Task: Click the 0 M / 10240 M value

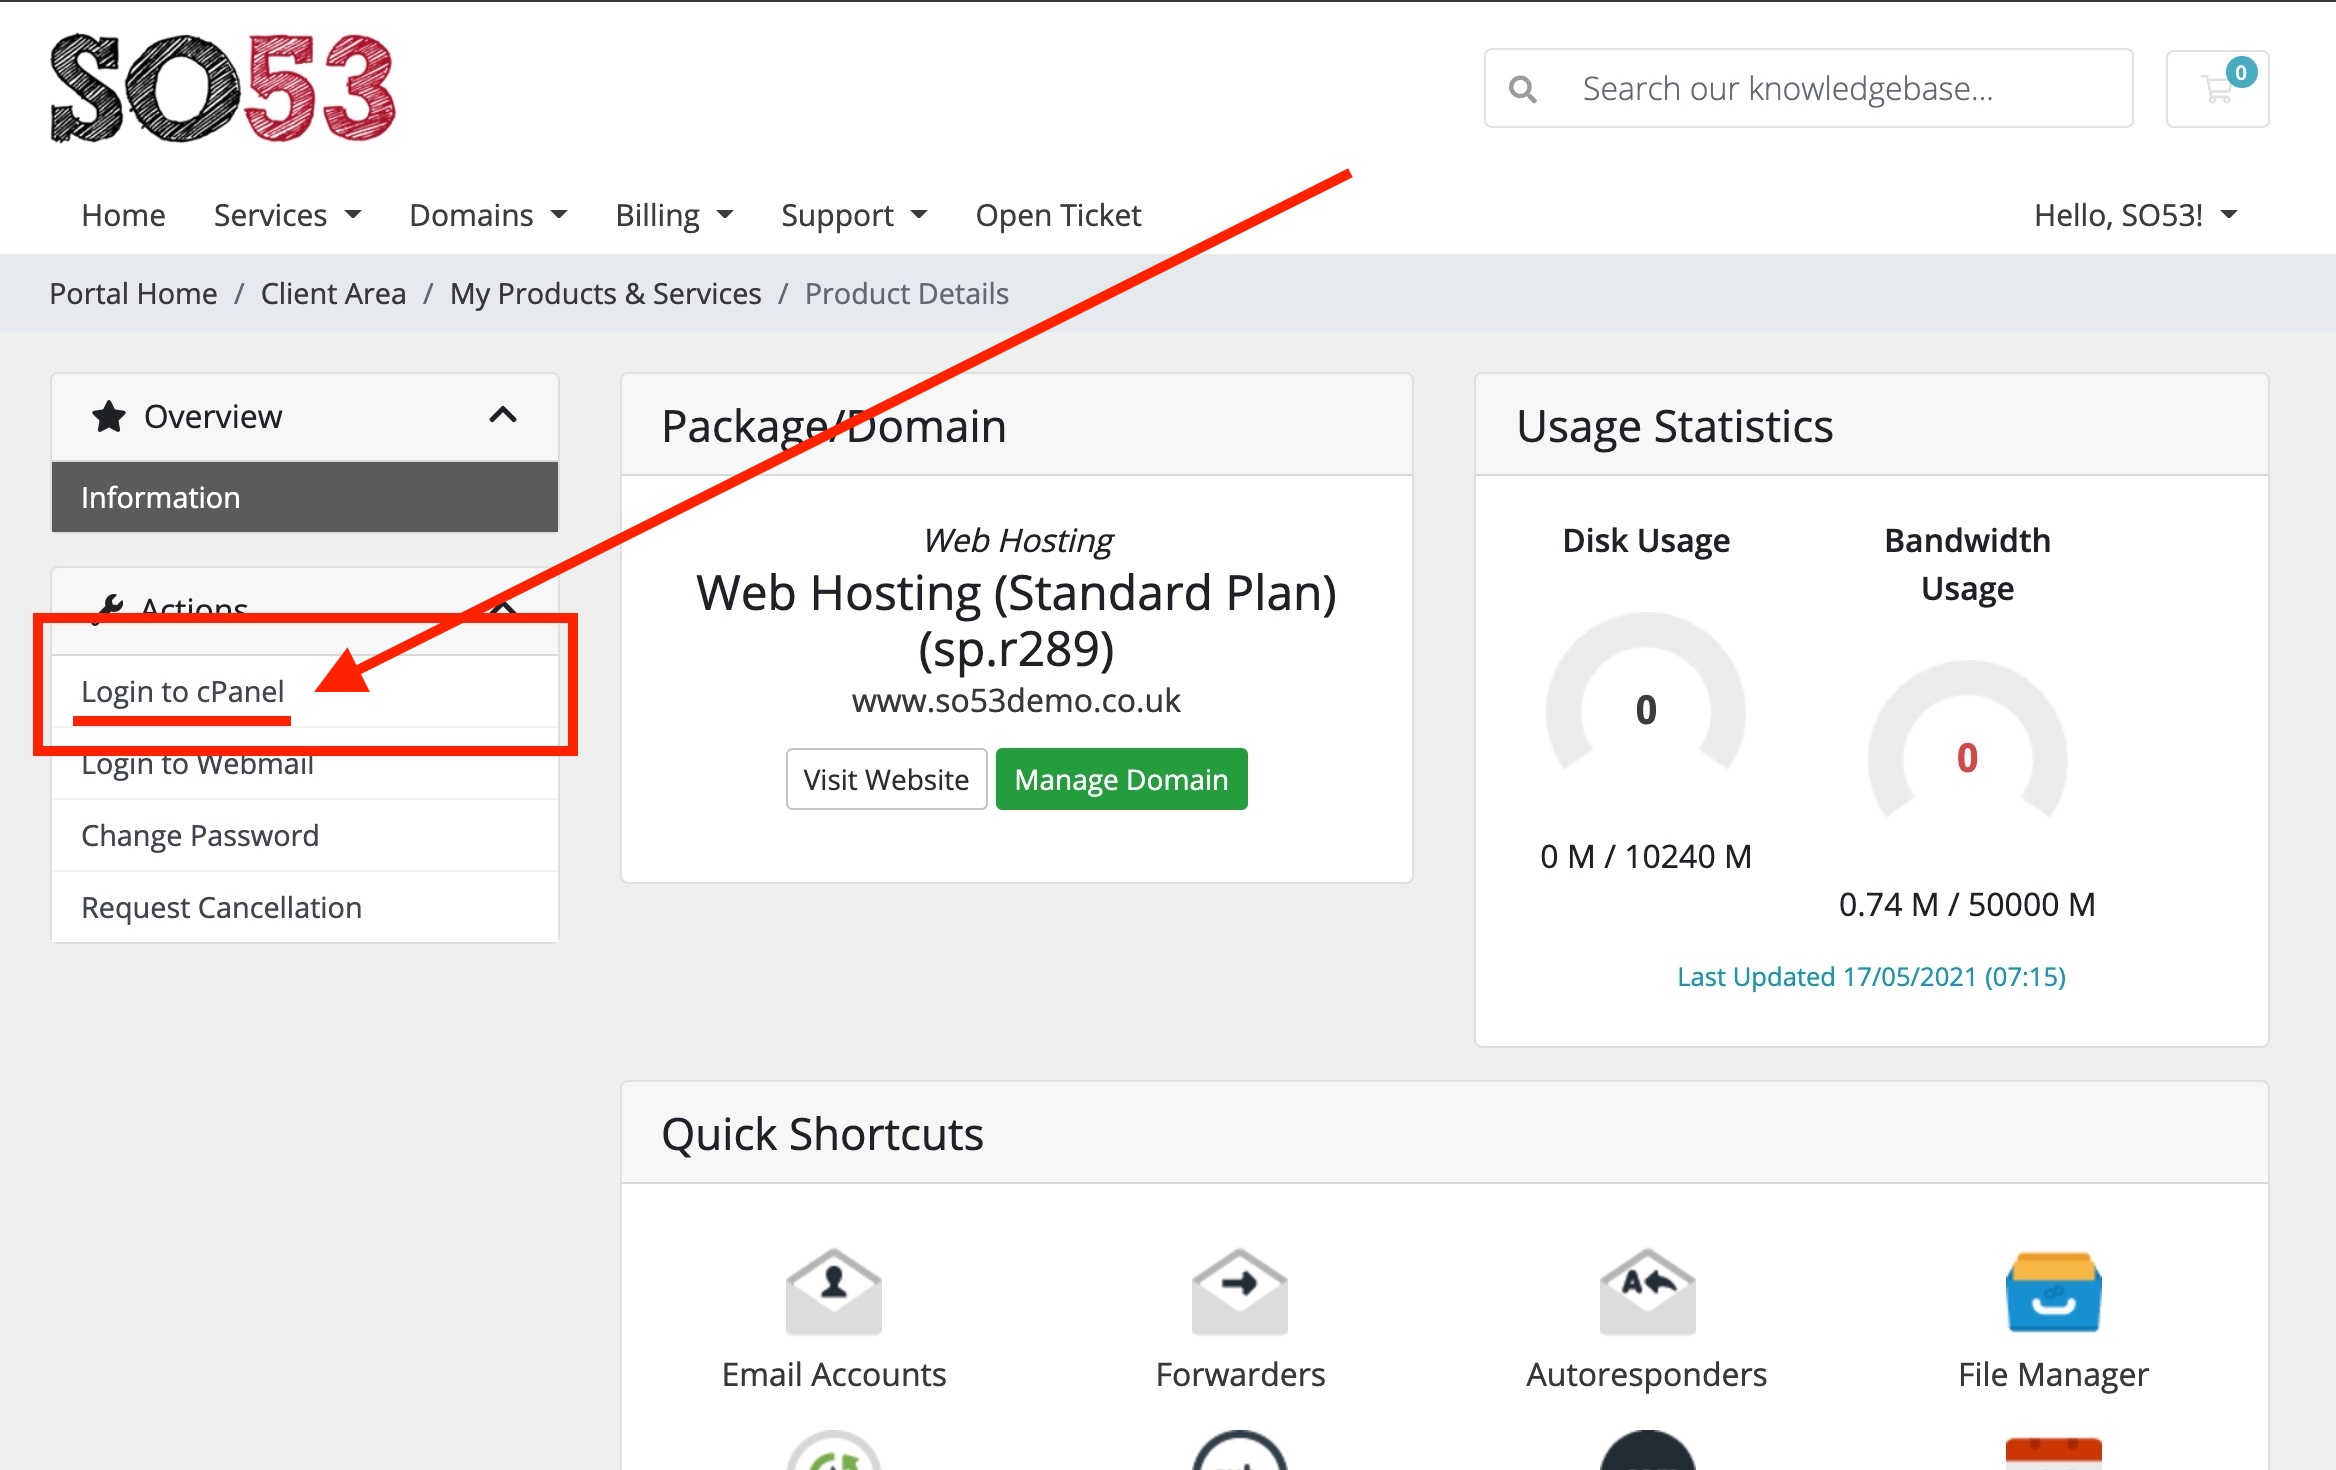Action: coord(1646,856)
